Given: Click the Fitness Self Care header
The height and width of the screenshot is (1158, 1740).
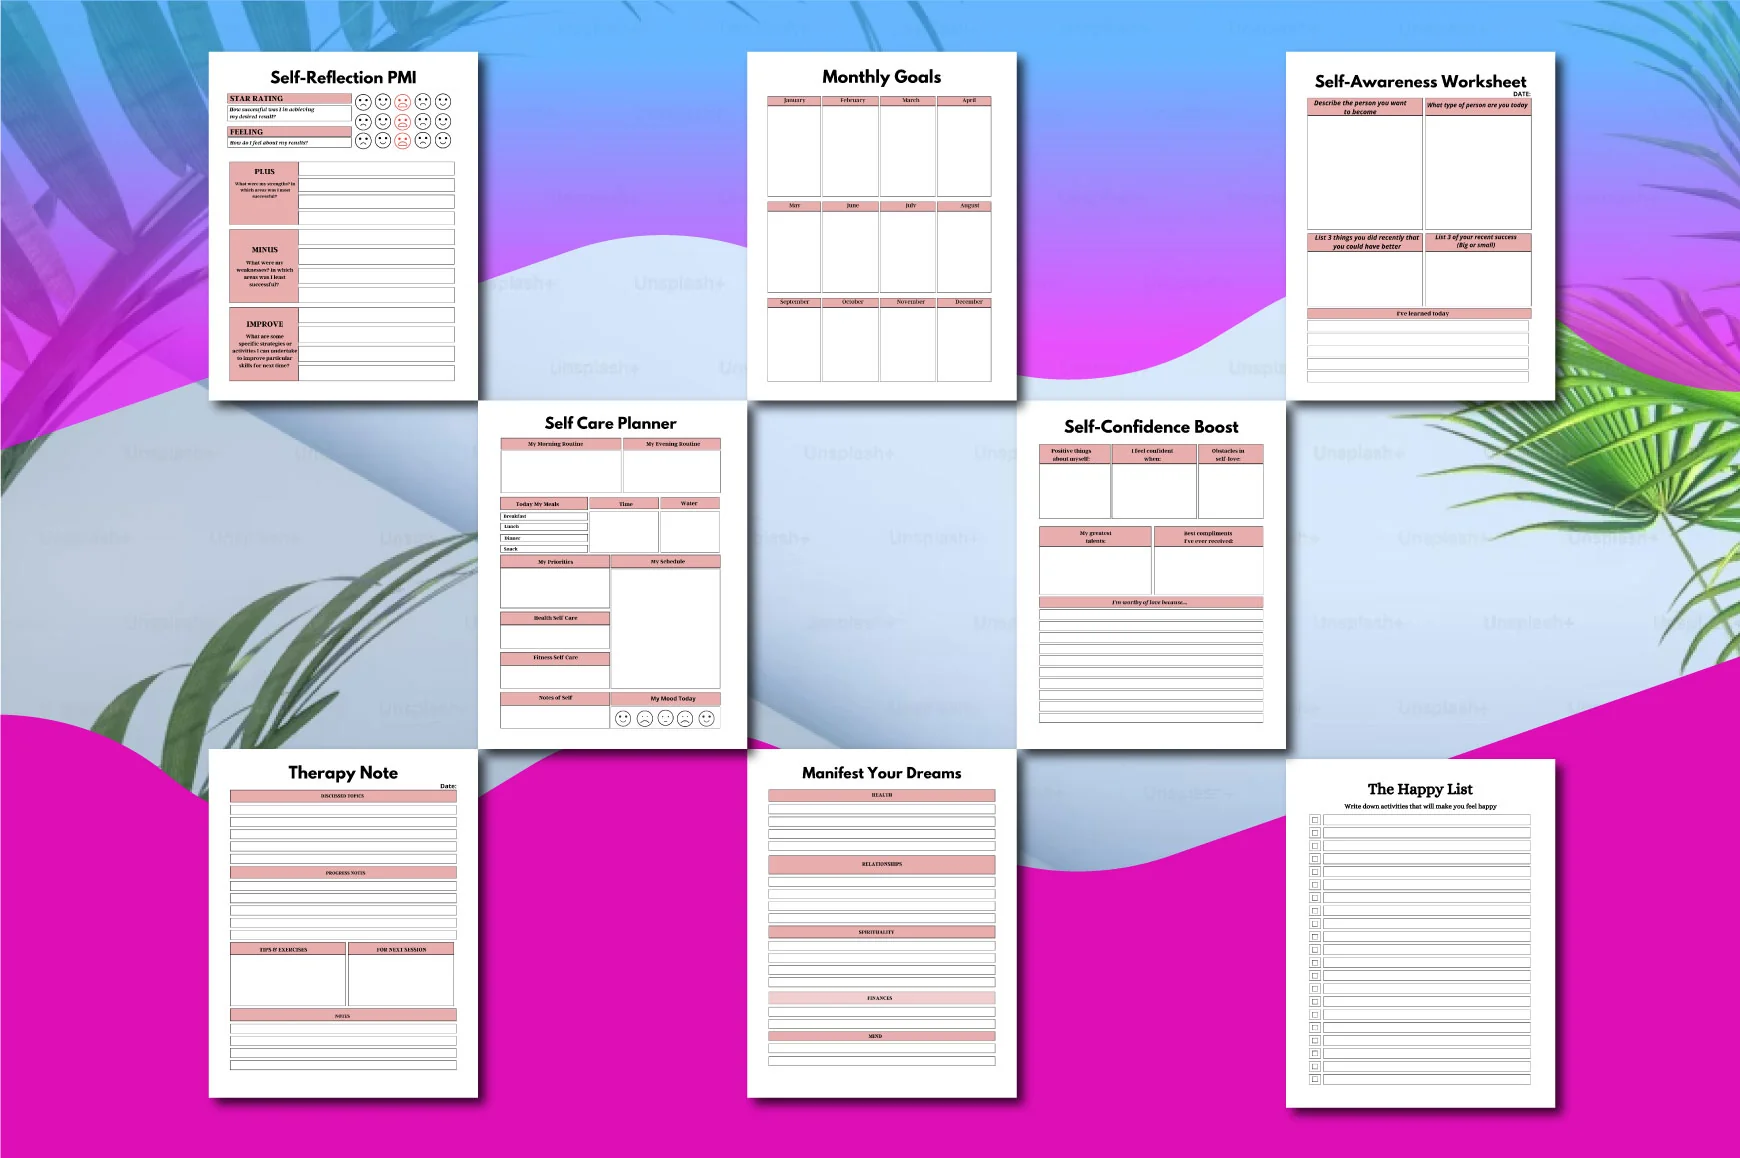Looking at the screenshot, I should tap(555, 658).
